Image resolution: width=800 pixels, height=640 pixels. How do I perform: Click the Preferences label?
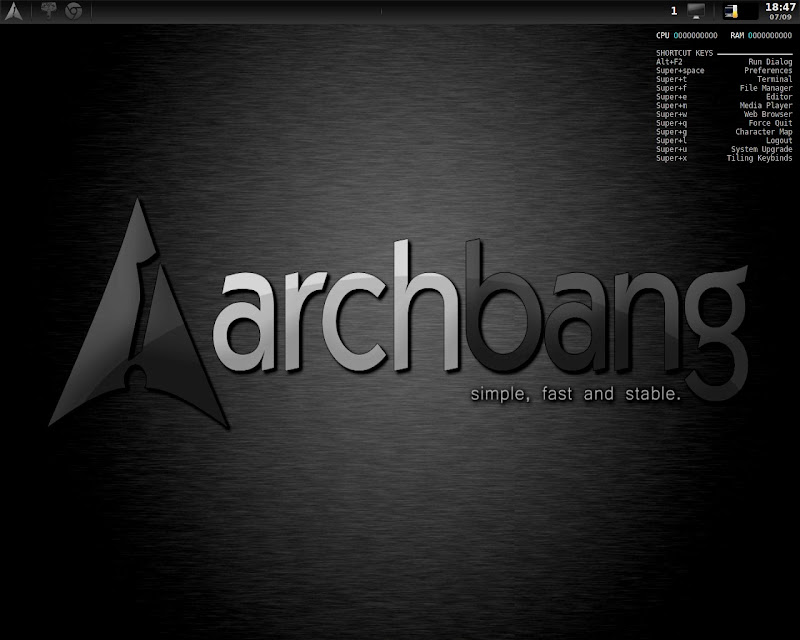click(768, 70)
